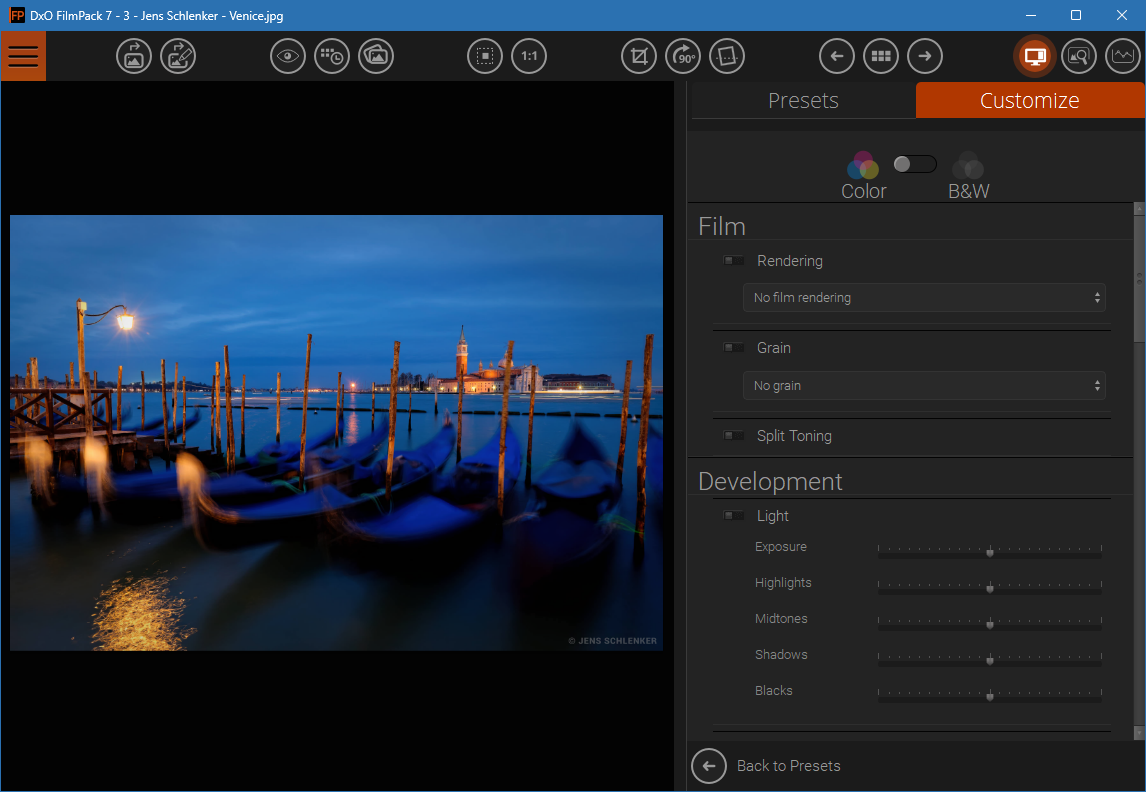
Task: Click the Split Toning label
Action: tap(794, 436)
